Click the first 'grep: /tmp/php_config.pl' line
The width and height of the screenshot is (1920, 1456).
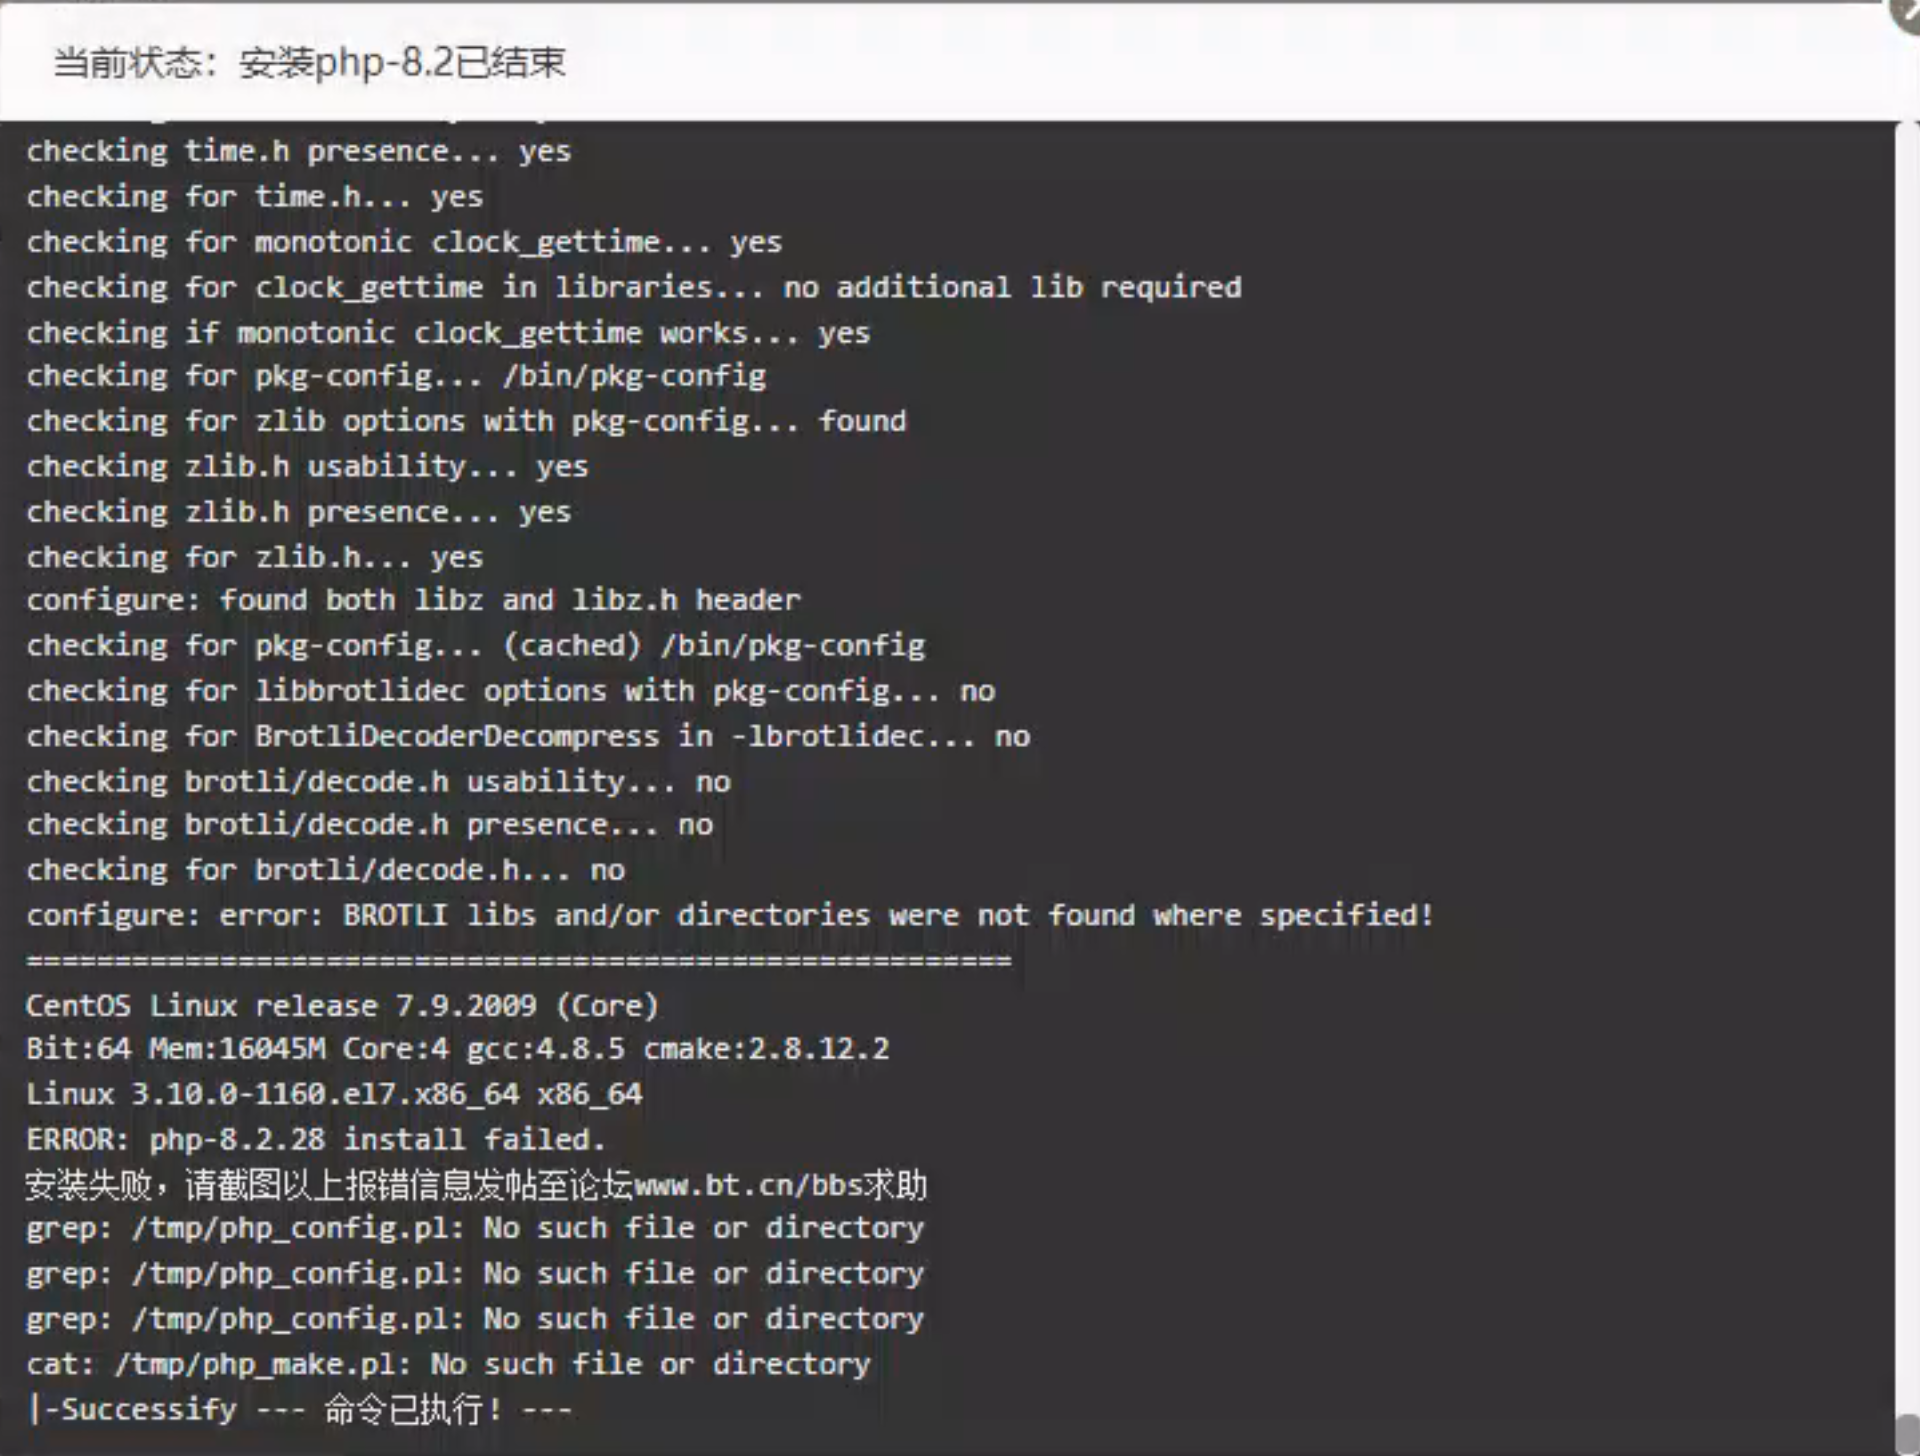click(475, 1229)
